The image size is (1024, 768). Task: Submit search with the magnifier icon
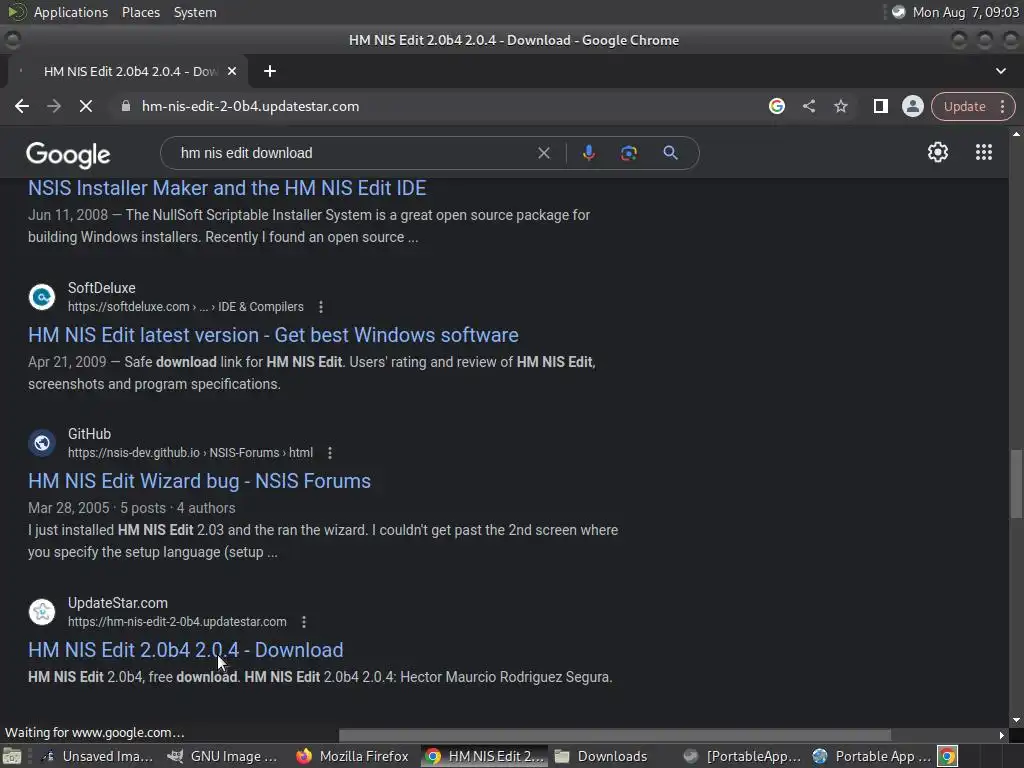[x=670, y=153]
